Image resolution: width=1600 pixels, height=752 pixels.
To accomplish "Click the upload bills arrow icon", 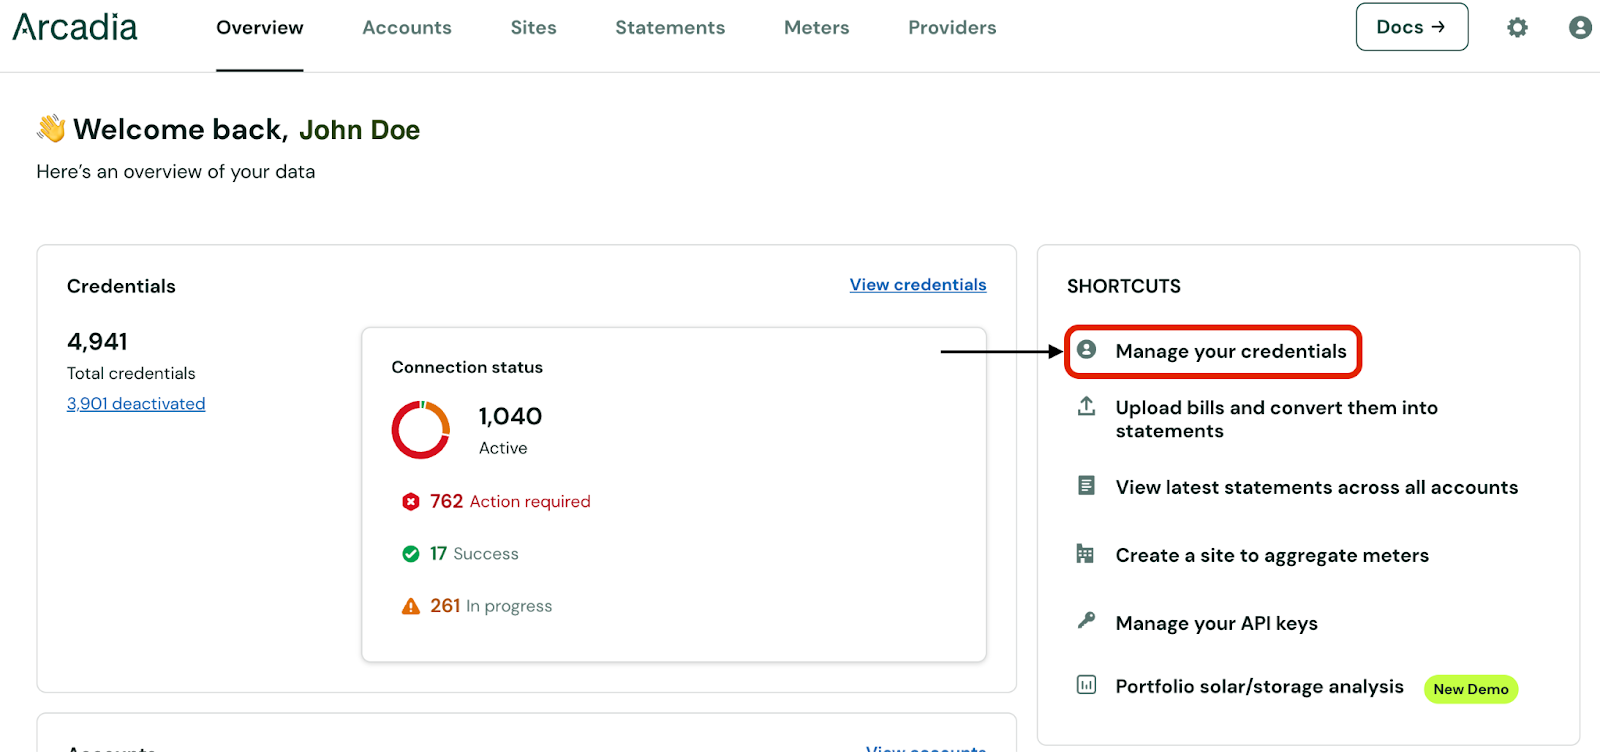I will click(x=1086, y=406).
